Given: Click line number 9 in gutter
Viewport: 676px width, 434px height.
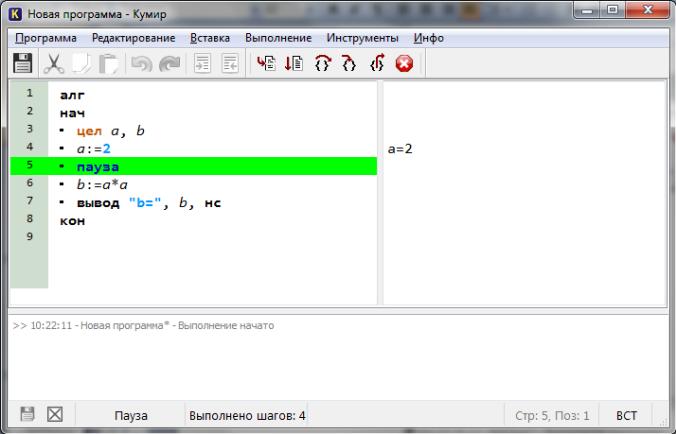Looking at the screenshot, I should (x=29, y=236).
